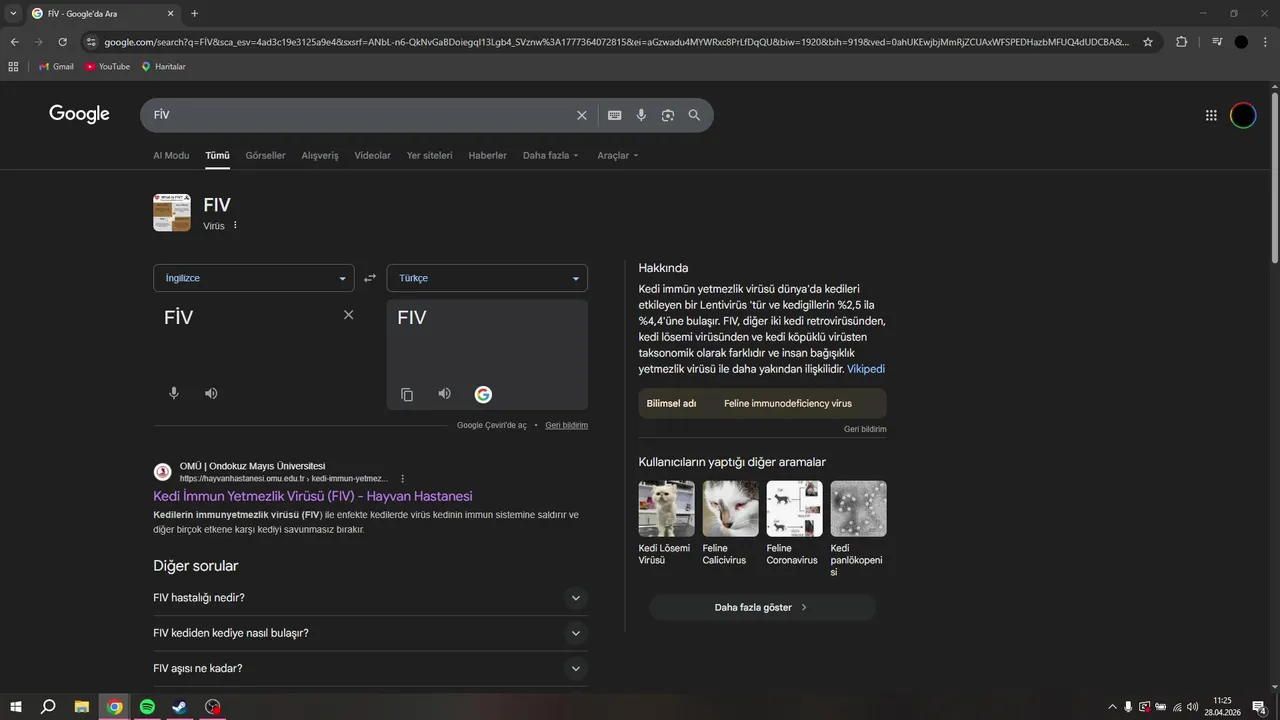Open the Gmail bookmark

(56, 66)
